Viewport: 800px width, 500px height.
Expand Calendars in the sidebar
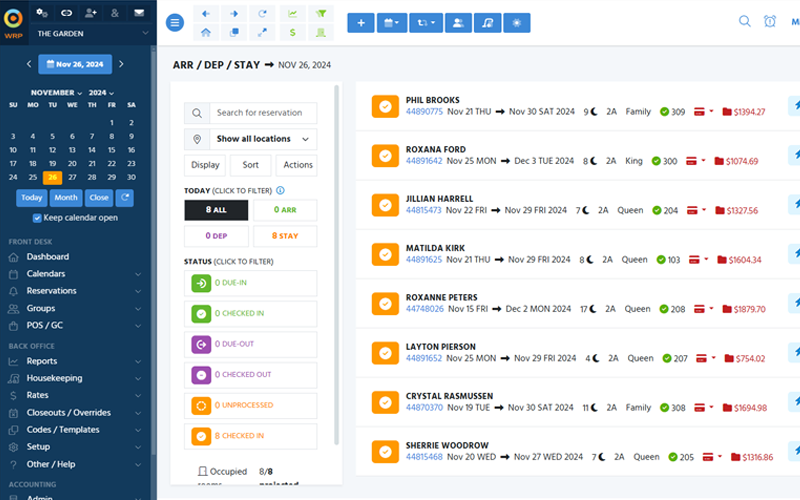click(x=75, y=274)
